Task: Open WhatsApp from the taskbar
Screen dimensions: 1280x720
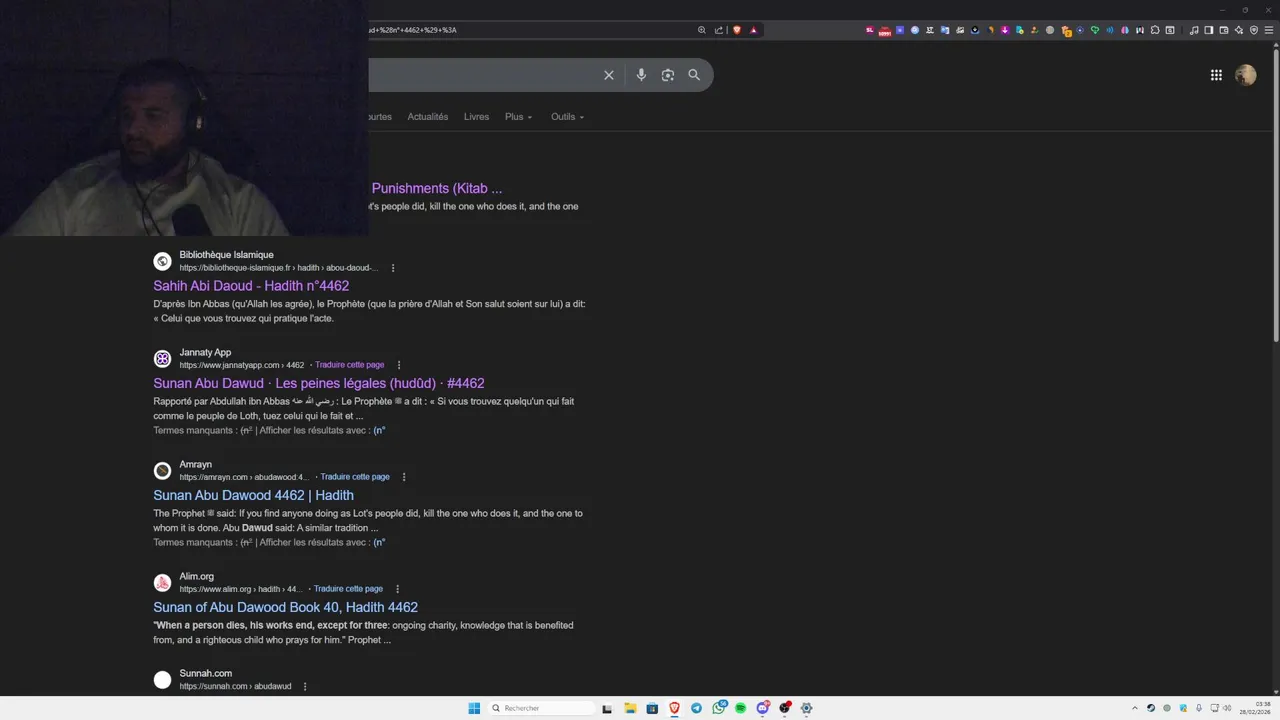Action: click(719, 708)
